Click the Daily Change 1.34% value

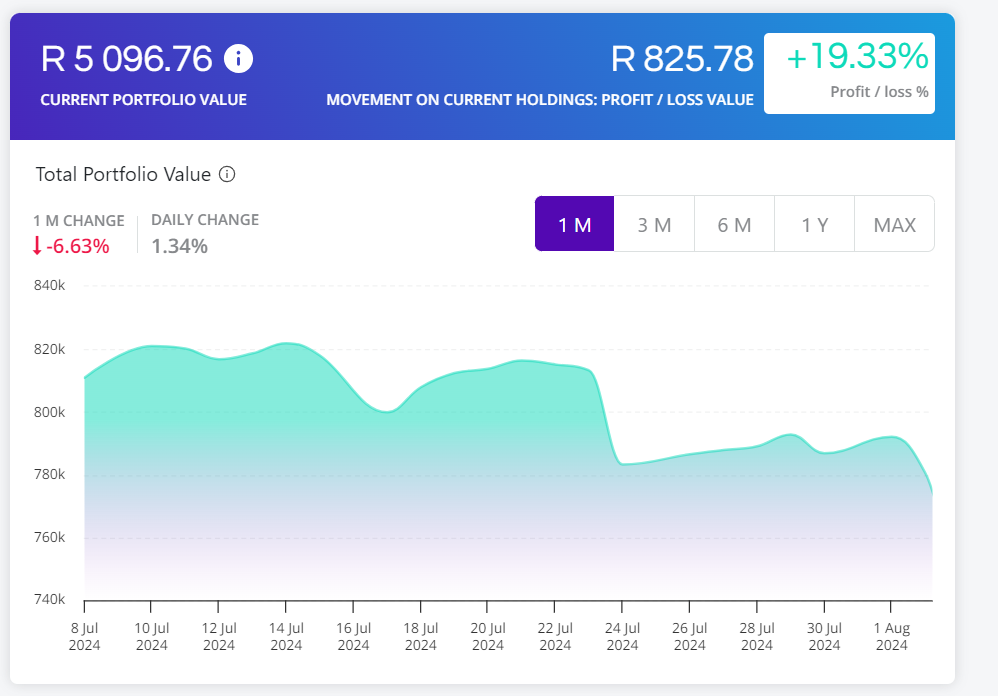pyautogui.click(x=180, y=246)
